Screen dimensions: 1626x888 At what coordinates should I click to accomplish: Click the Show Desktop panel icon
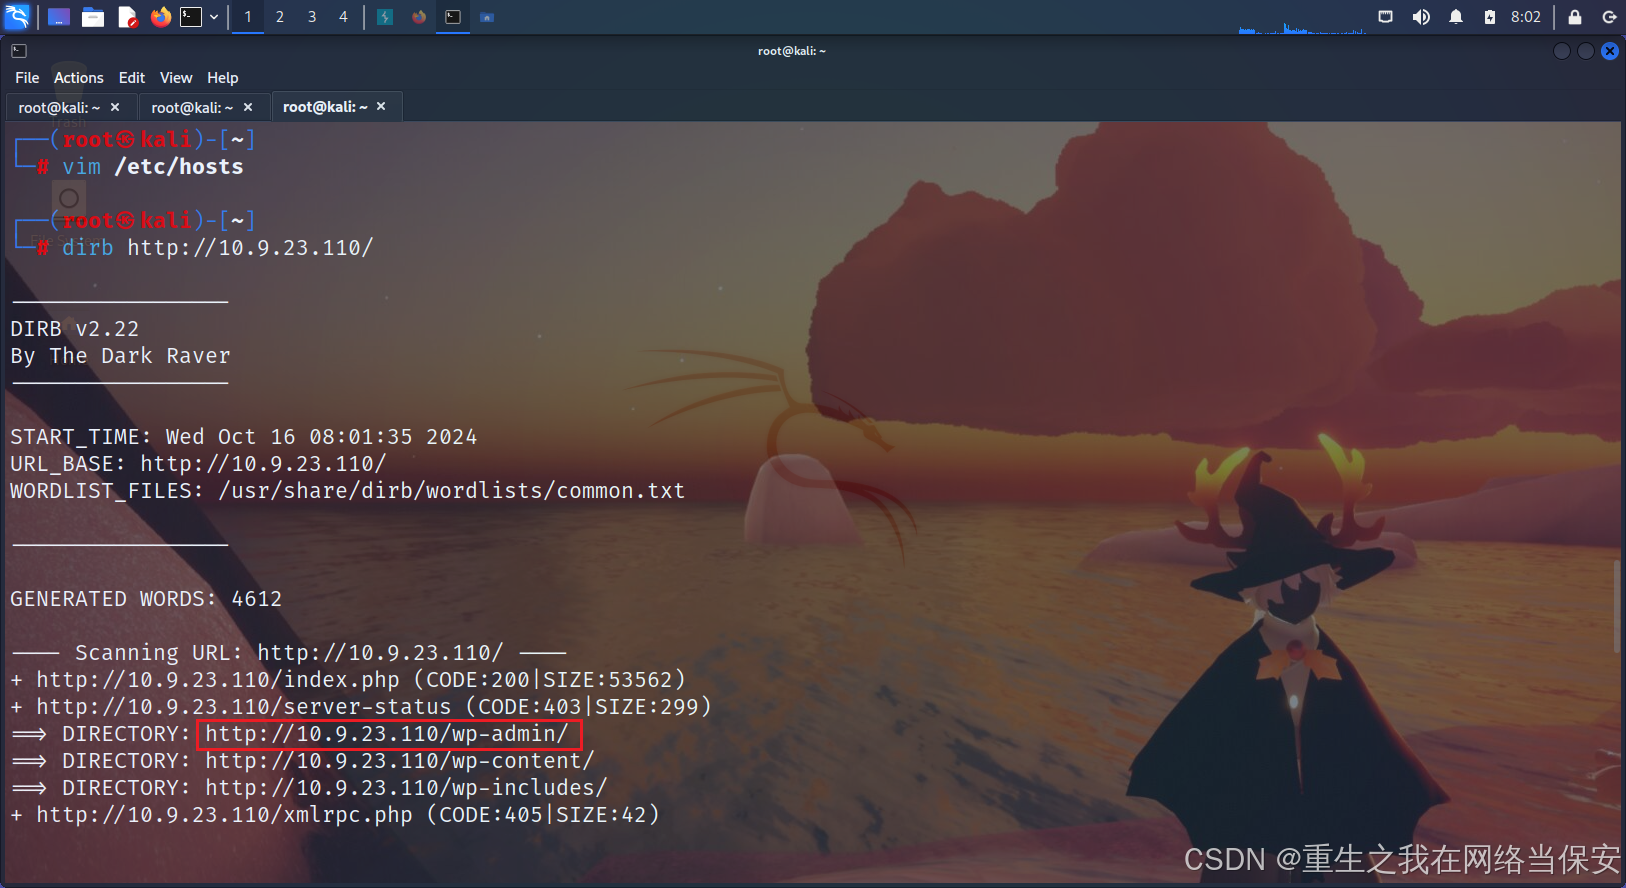coord(59,17)
